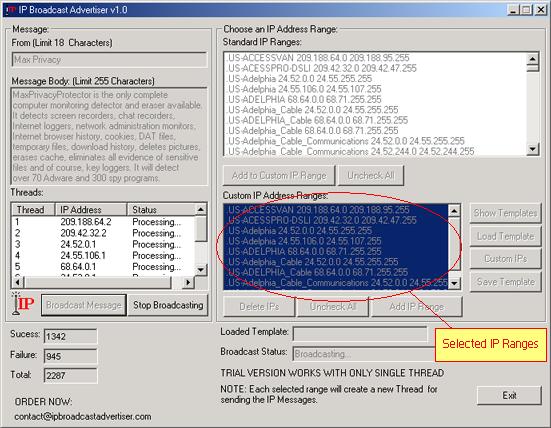The height and width of the screenshot is (428, 551).
Task: Click the Broadcast Message button
Action: (84, 305)
